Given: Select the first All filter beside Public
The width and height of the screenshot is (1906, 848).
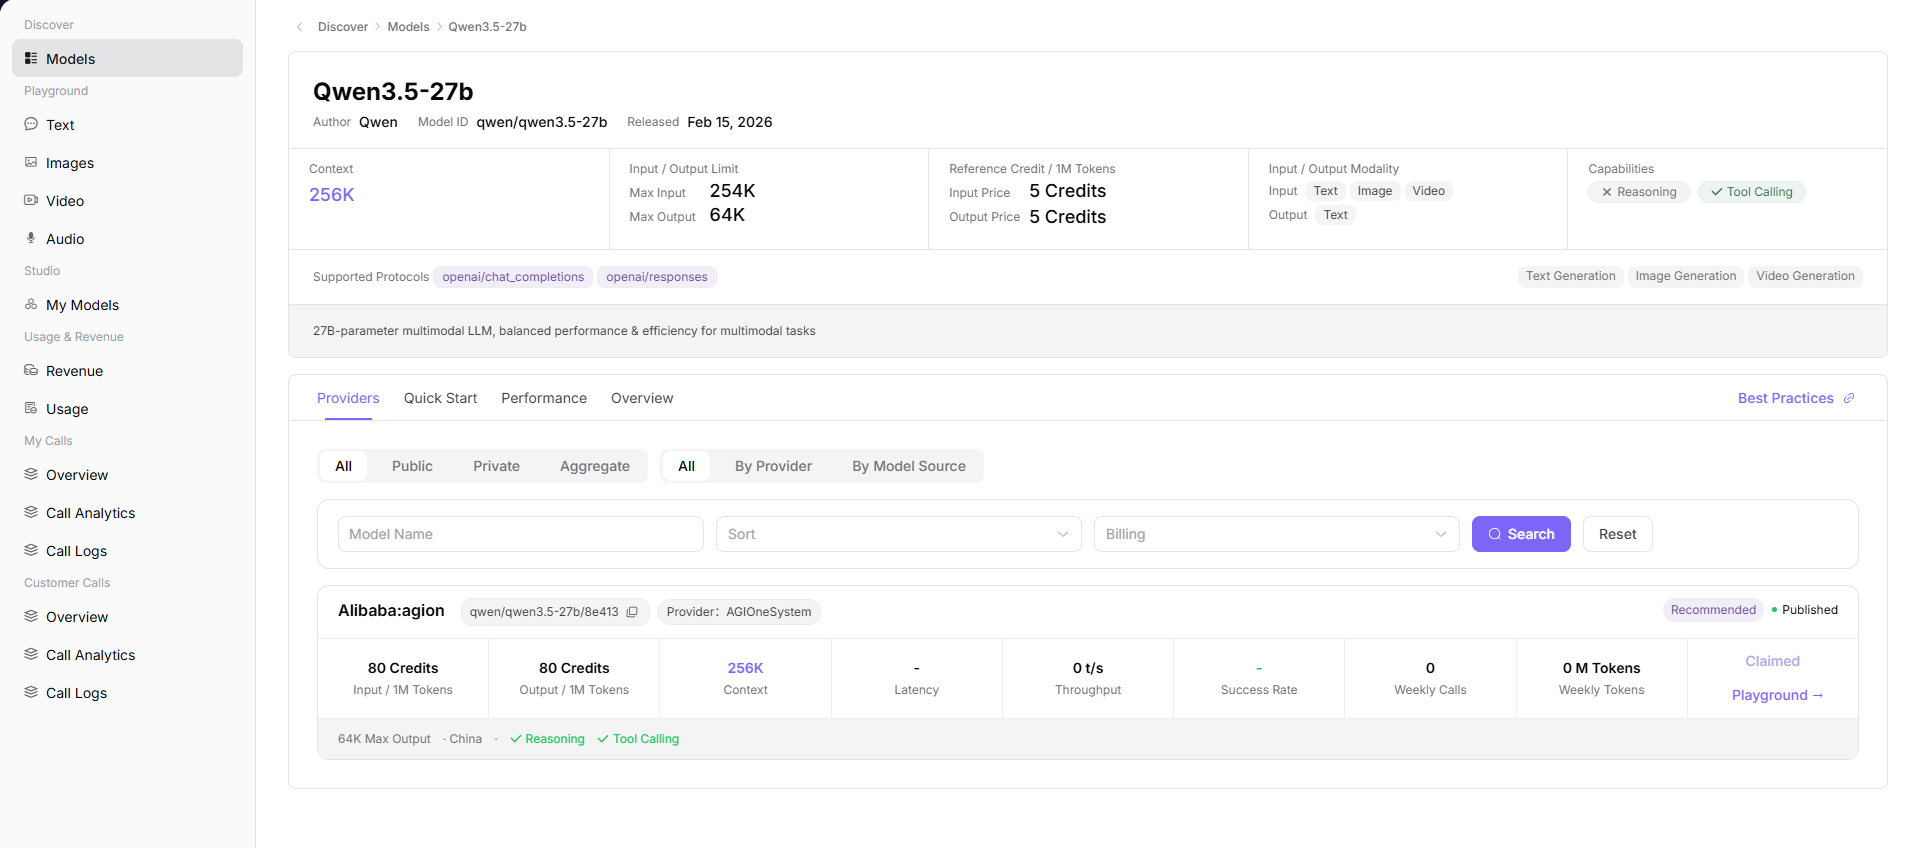Looking at the screenshot, I should click(343, 466).
